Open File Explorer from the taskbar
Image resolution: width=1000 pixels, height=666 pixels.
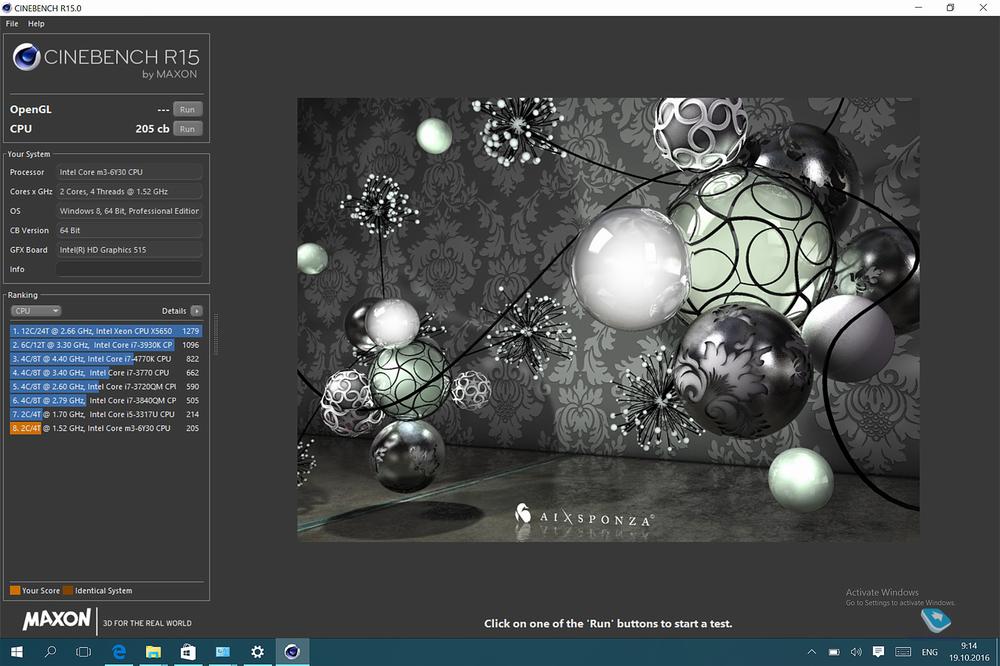[x=153, y=652]
